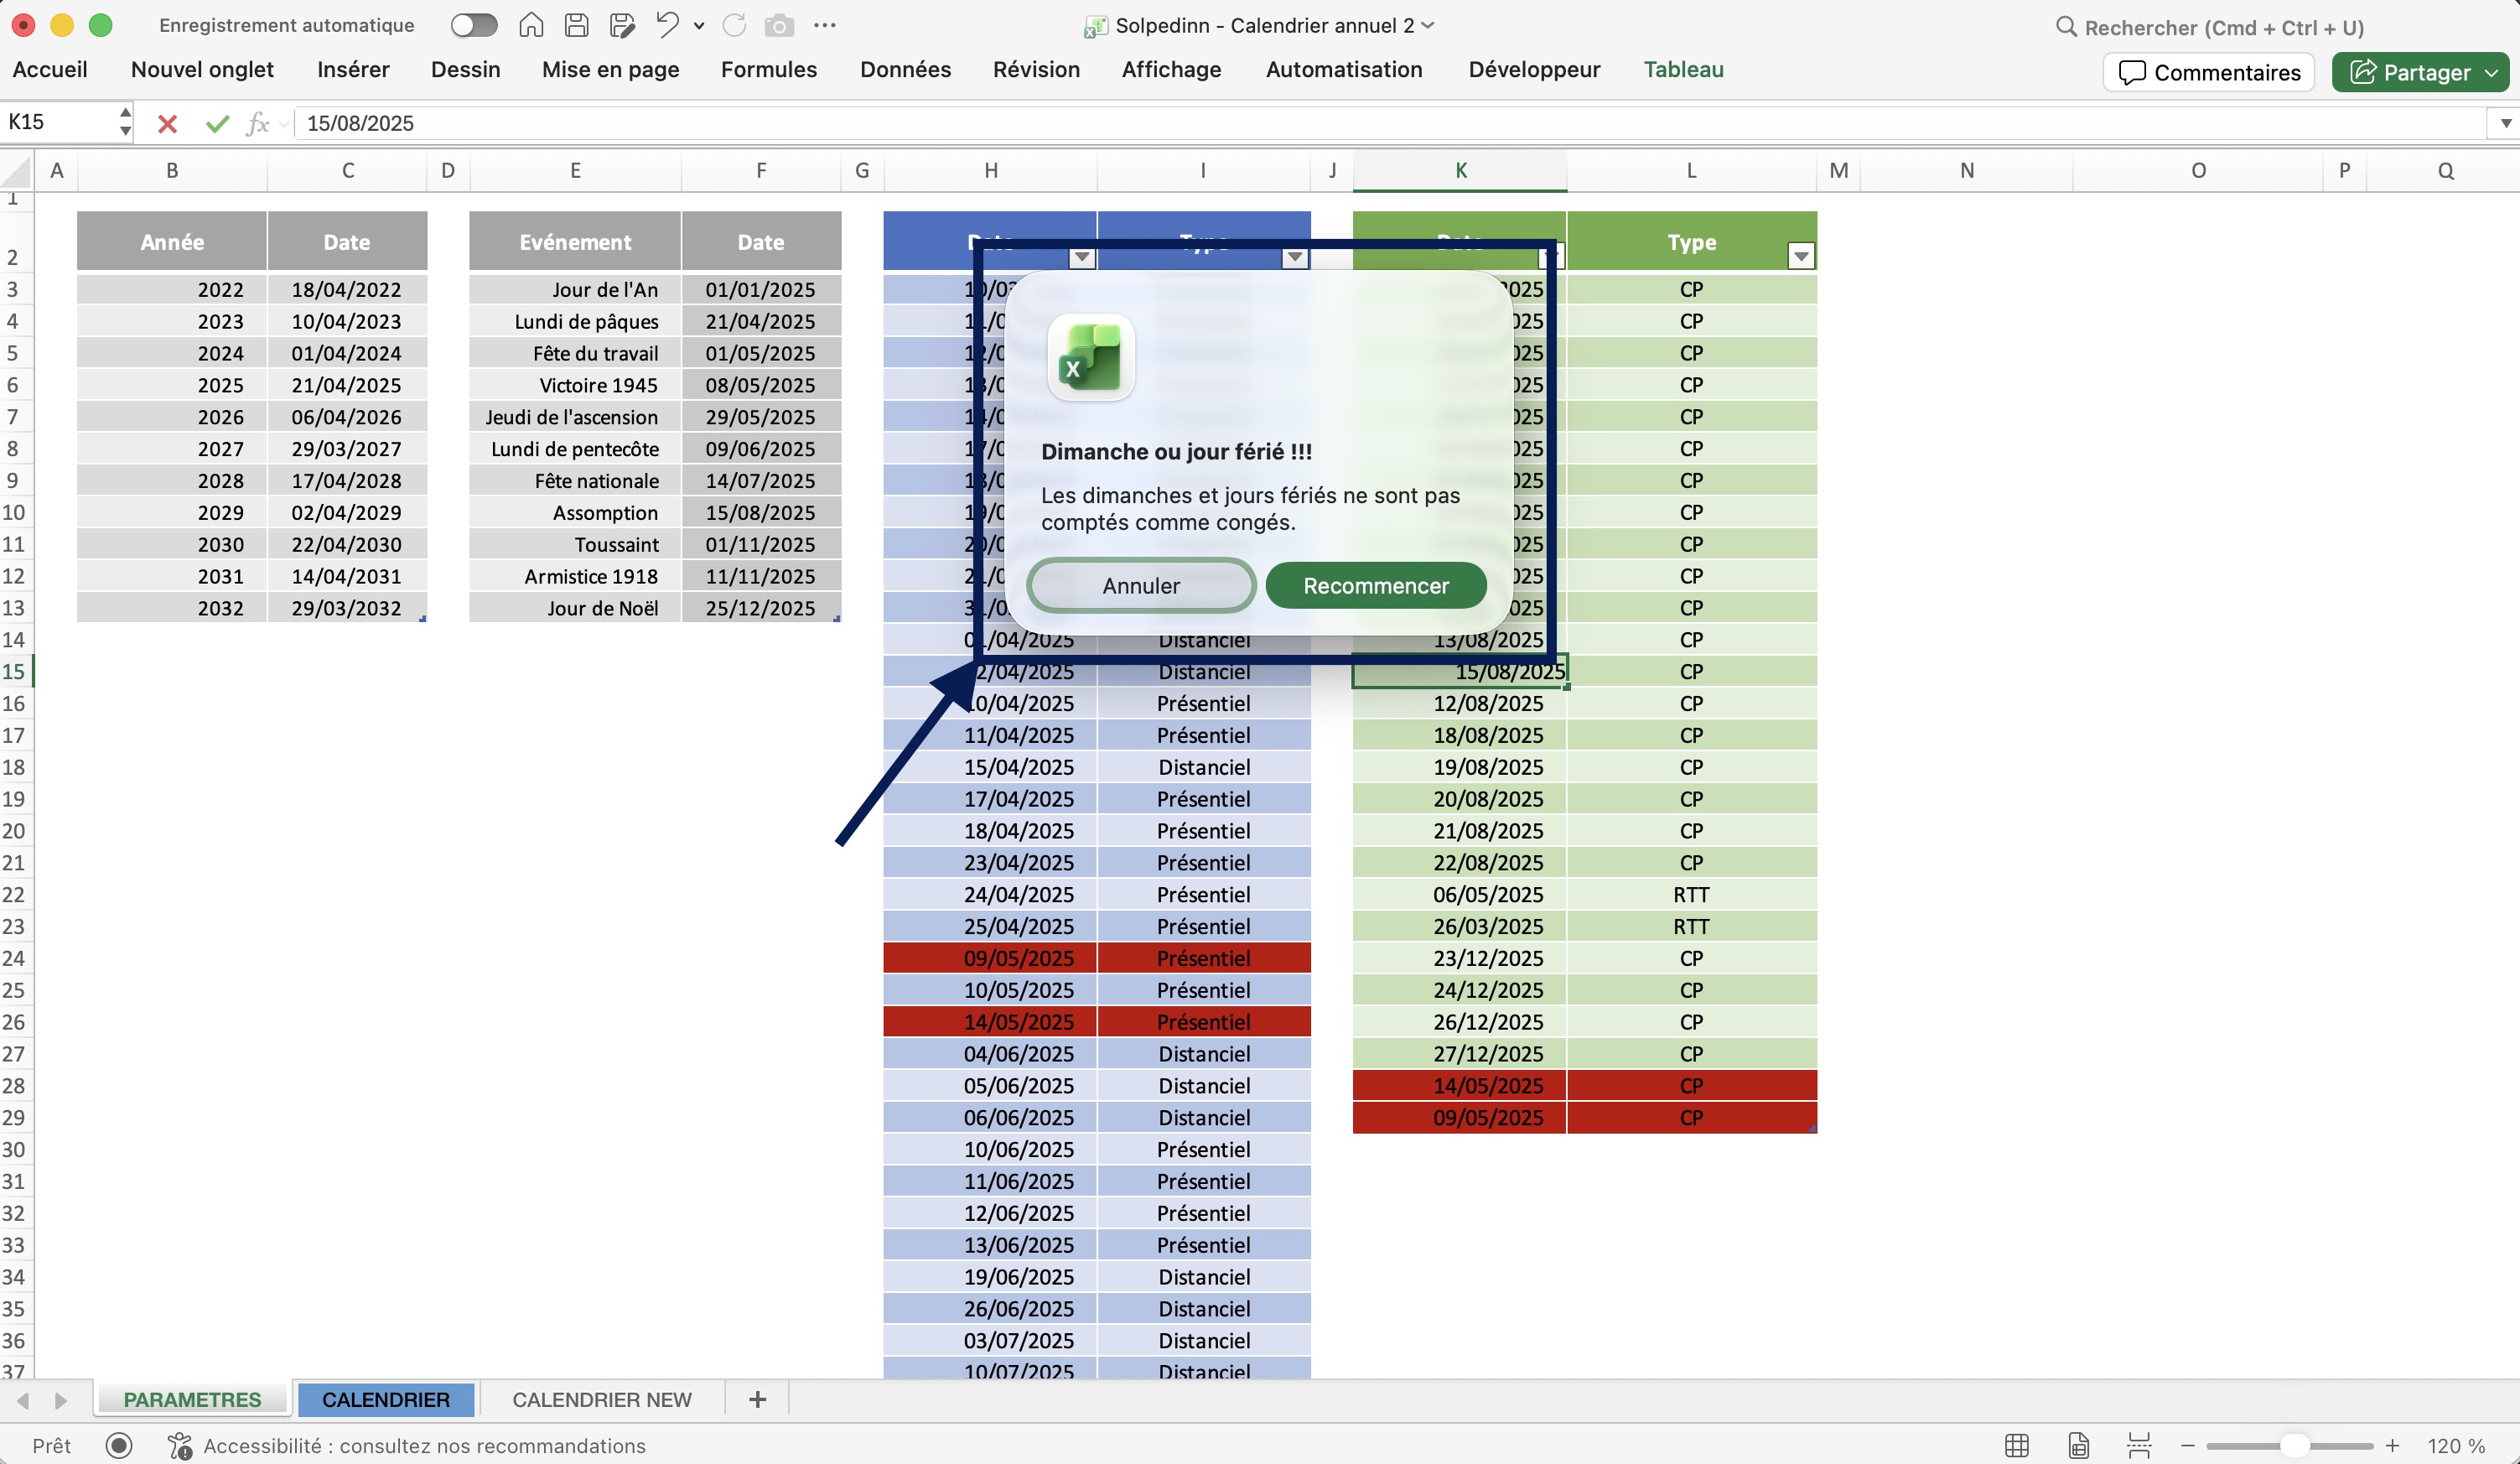Screen dimensions: 2520x1464
Task: Switch to CALENDRIER NEW sheet tab
Action: click(601, 1399)
